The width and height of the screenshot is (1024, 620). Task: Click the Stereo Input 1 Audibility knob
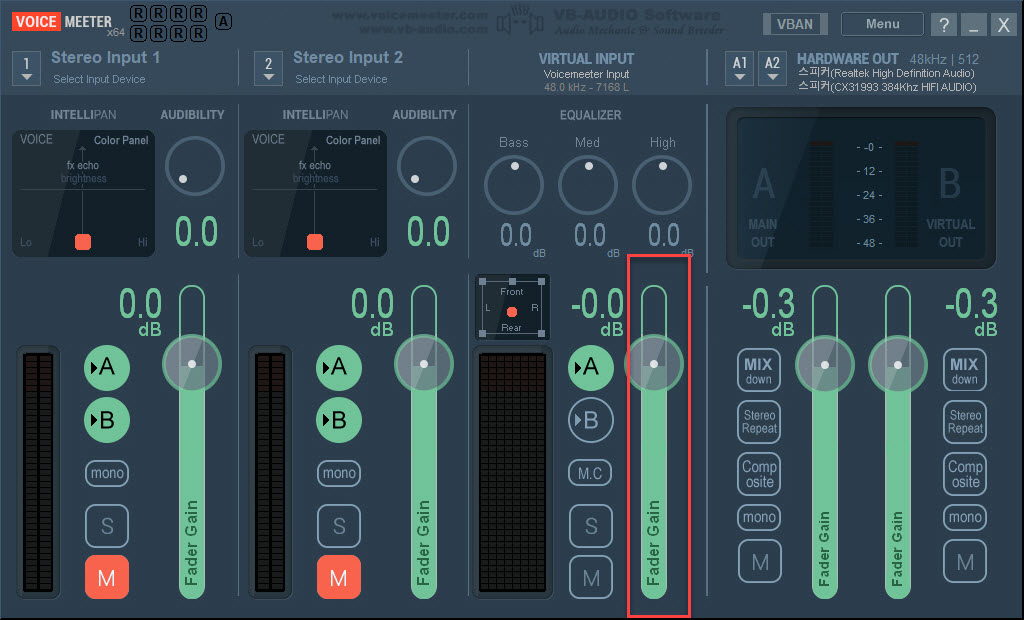point(195,166)
